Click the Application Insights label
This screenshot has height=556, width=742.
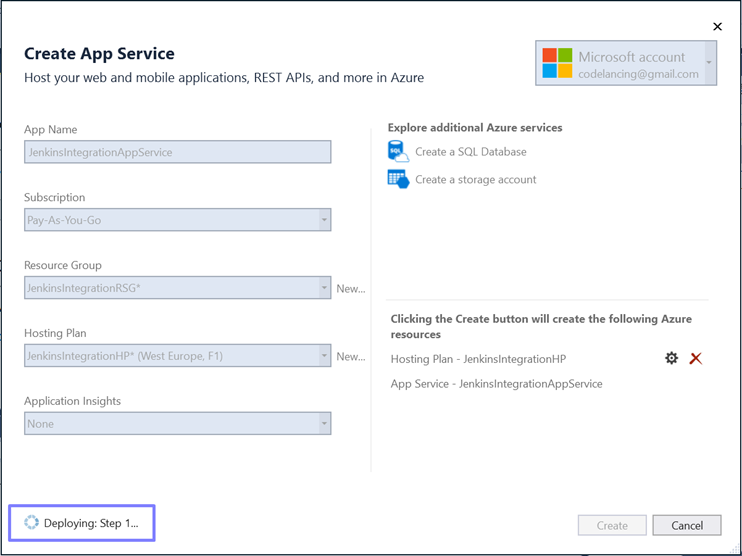(x=72, y=401)
